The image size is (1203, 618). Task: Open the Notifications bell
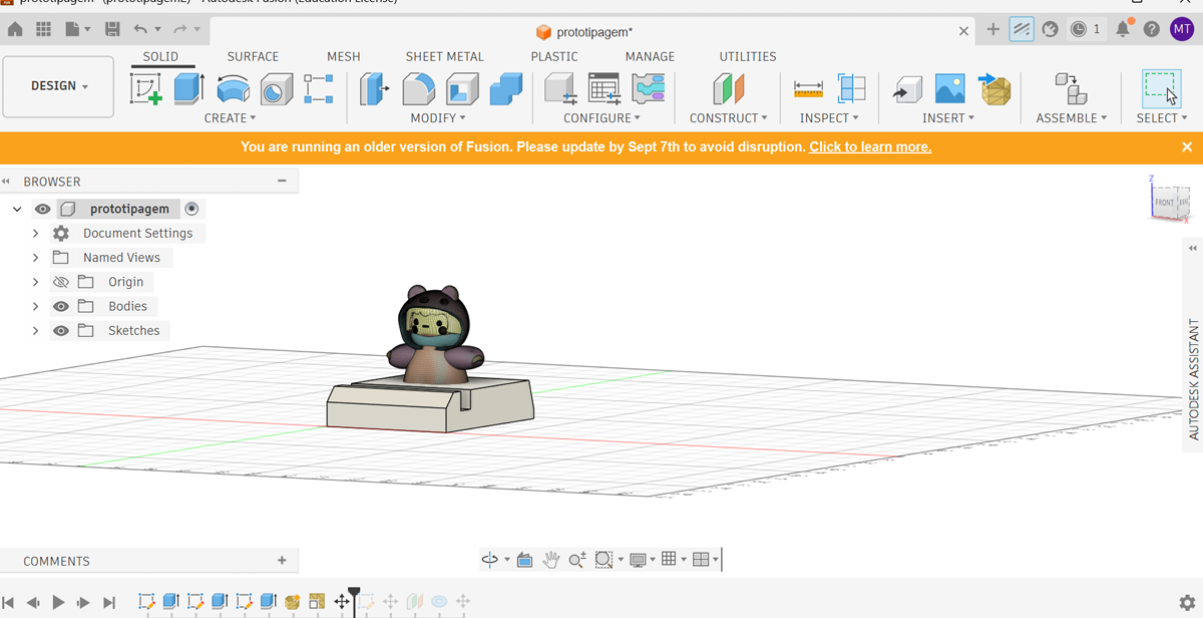pyautogui.click(x=1124, y=30)
